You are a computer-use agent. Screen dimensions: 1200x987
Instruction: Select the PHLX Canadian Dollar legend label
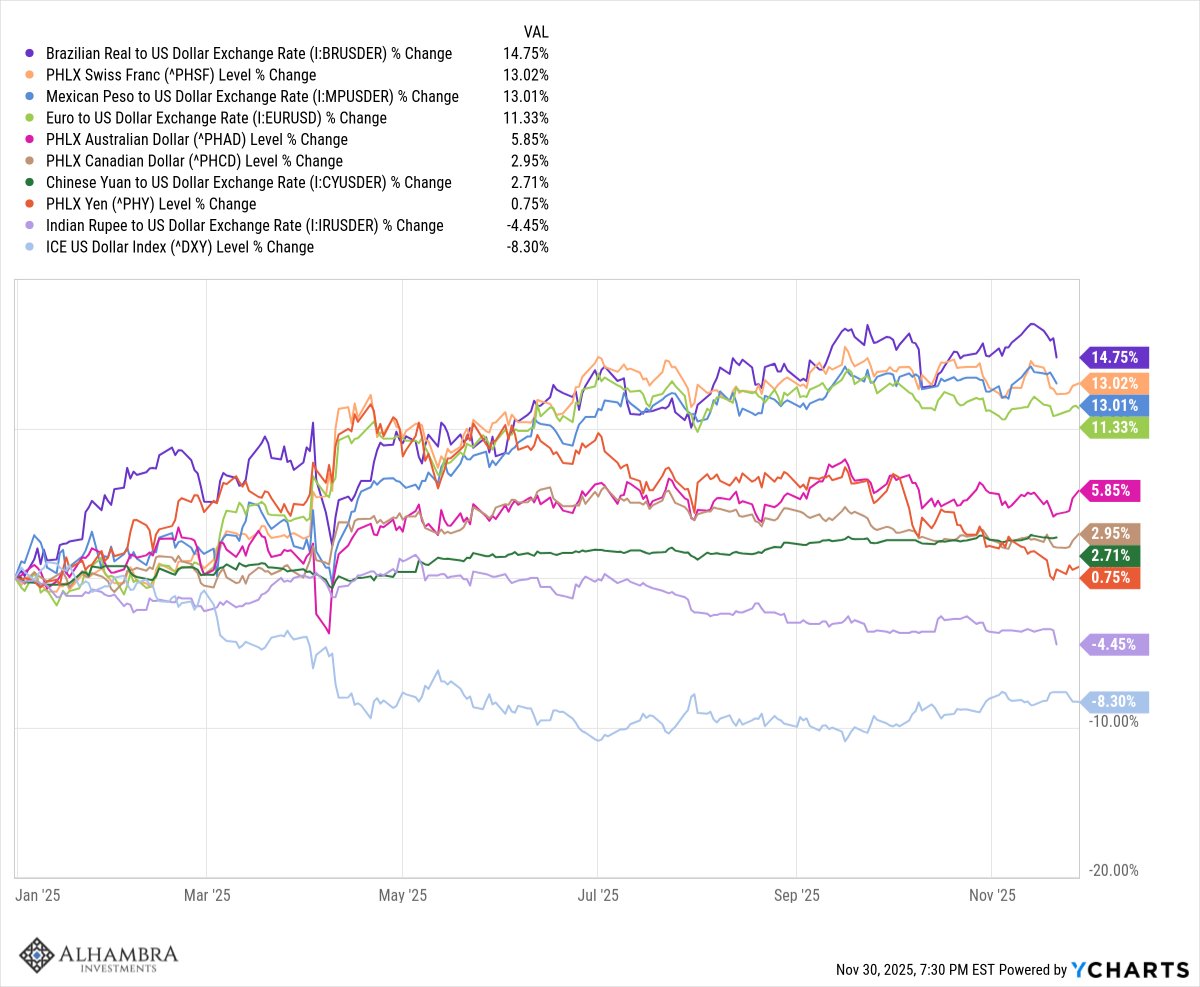pyautogui.click(x=194, y=161)
